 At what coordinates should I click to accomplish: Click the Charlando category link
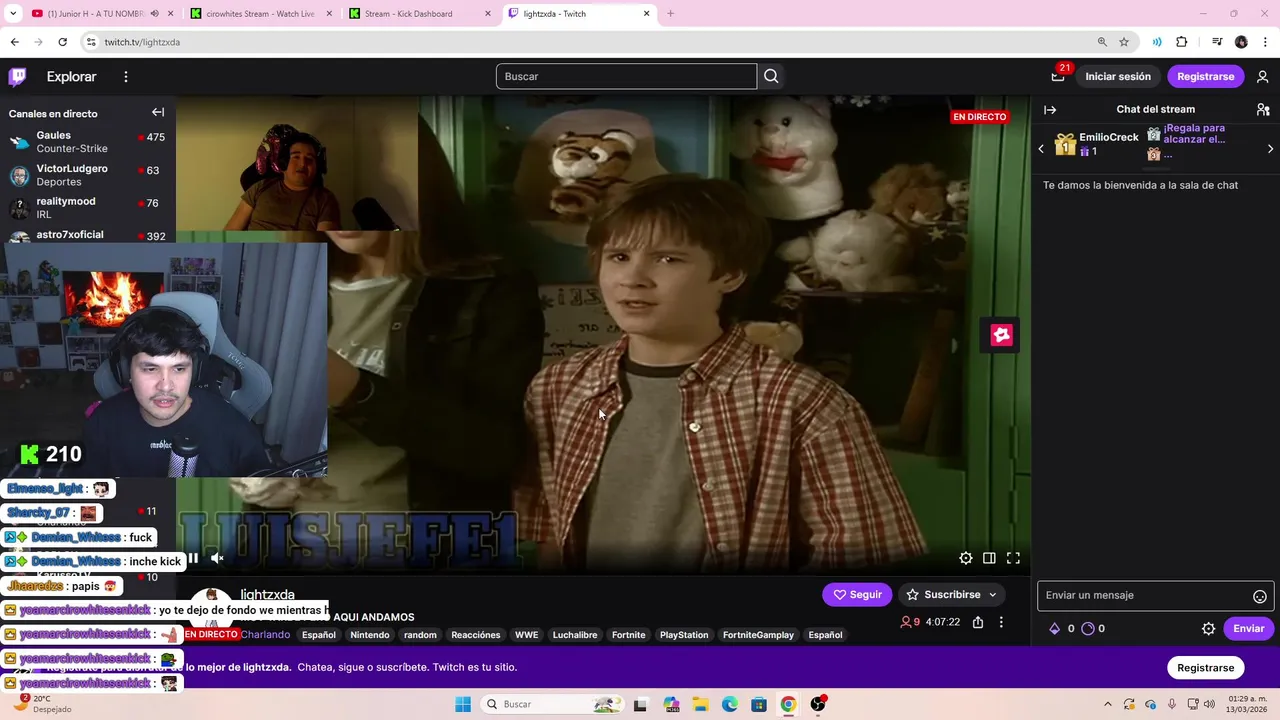coord(265,635)
